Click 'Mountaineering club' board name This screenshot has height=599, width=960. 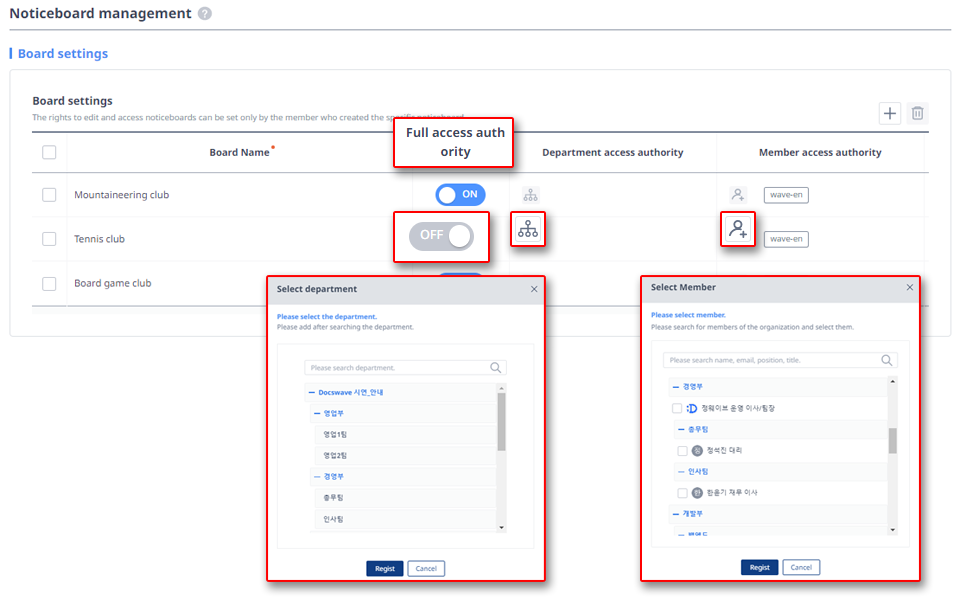pyautogui.click(x=121, y=195)
